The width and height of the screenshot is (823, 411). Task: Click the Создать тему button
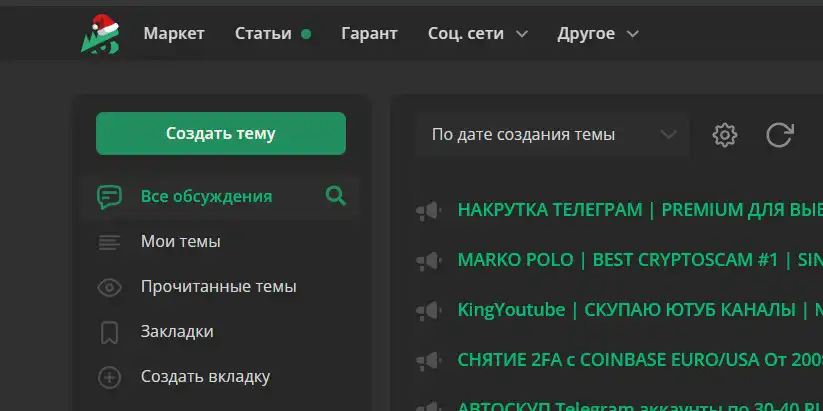(220, 133)
